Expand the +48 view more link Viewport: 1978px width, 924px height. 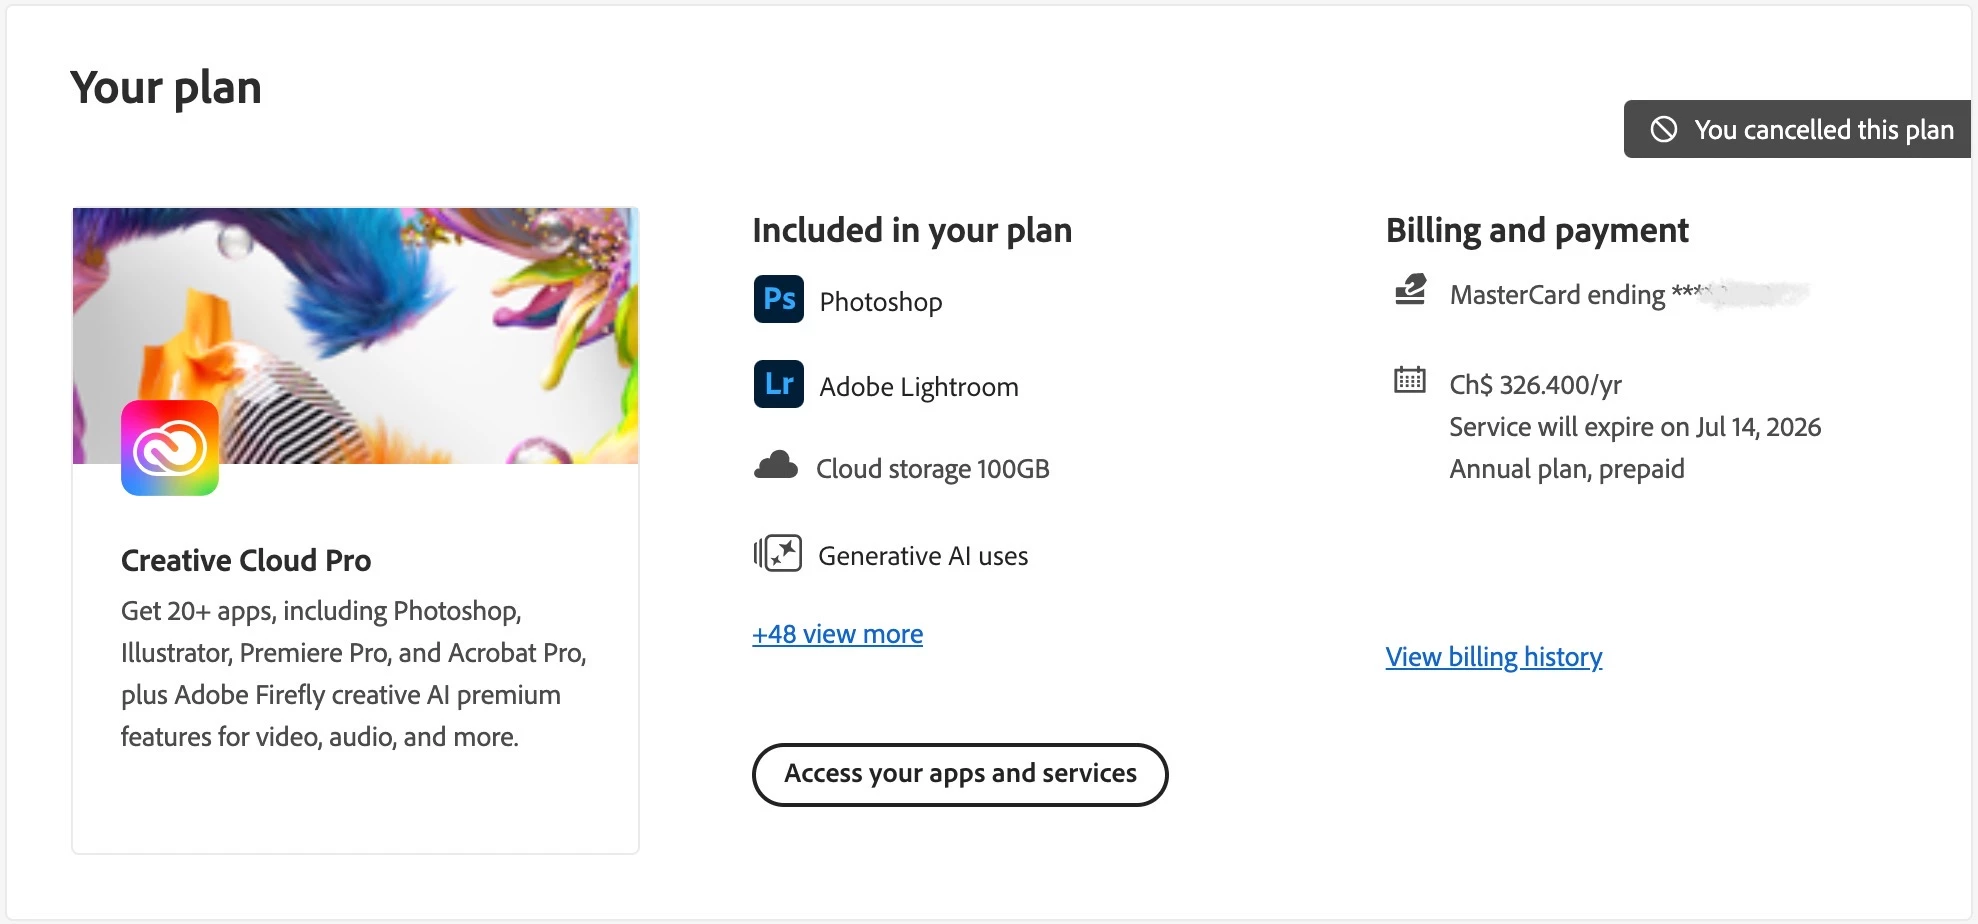point(837,634)
